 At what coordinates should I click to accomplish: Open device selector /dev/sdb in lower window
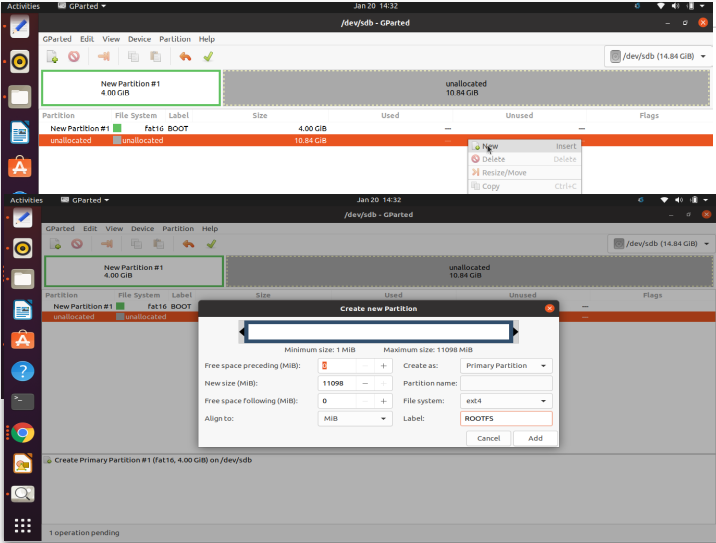point(661,243)
